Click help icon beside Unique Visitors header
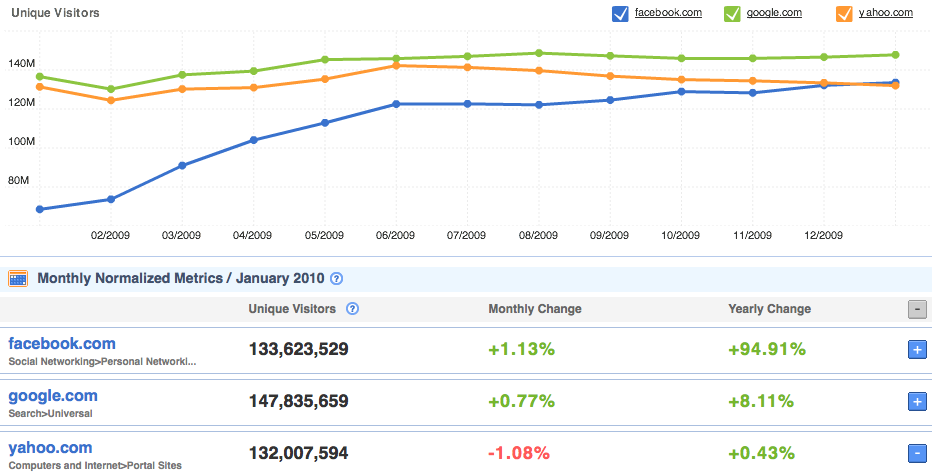 click(x=352, y=309)
